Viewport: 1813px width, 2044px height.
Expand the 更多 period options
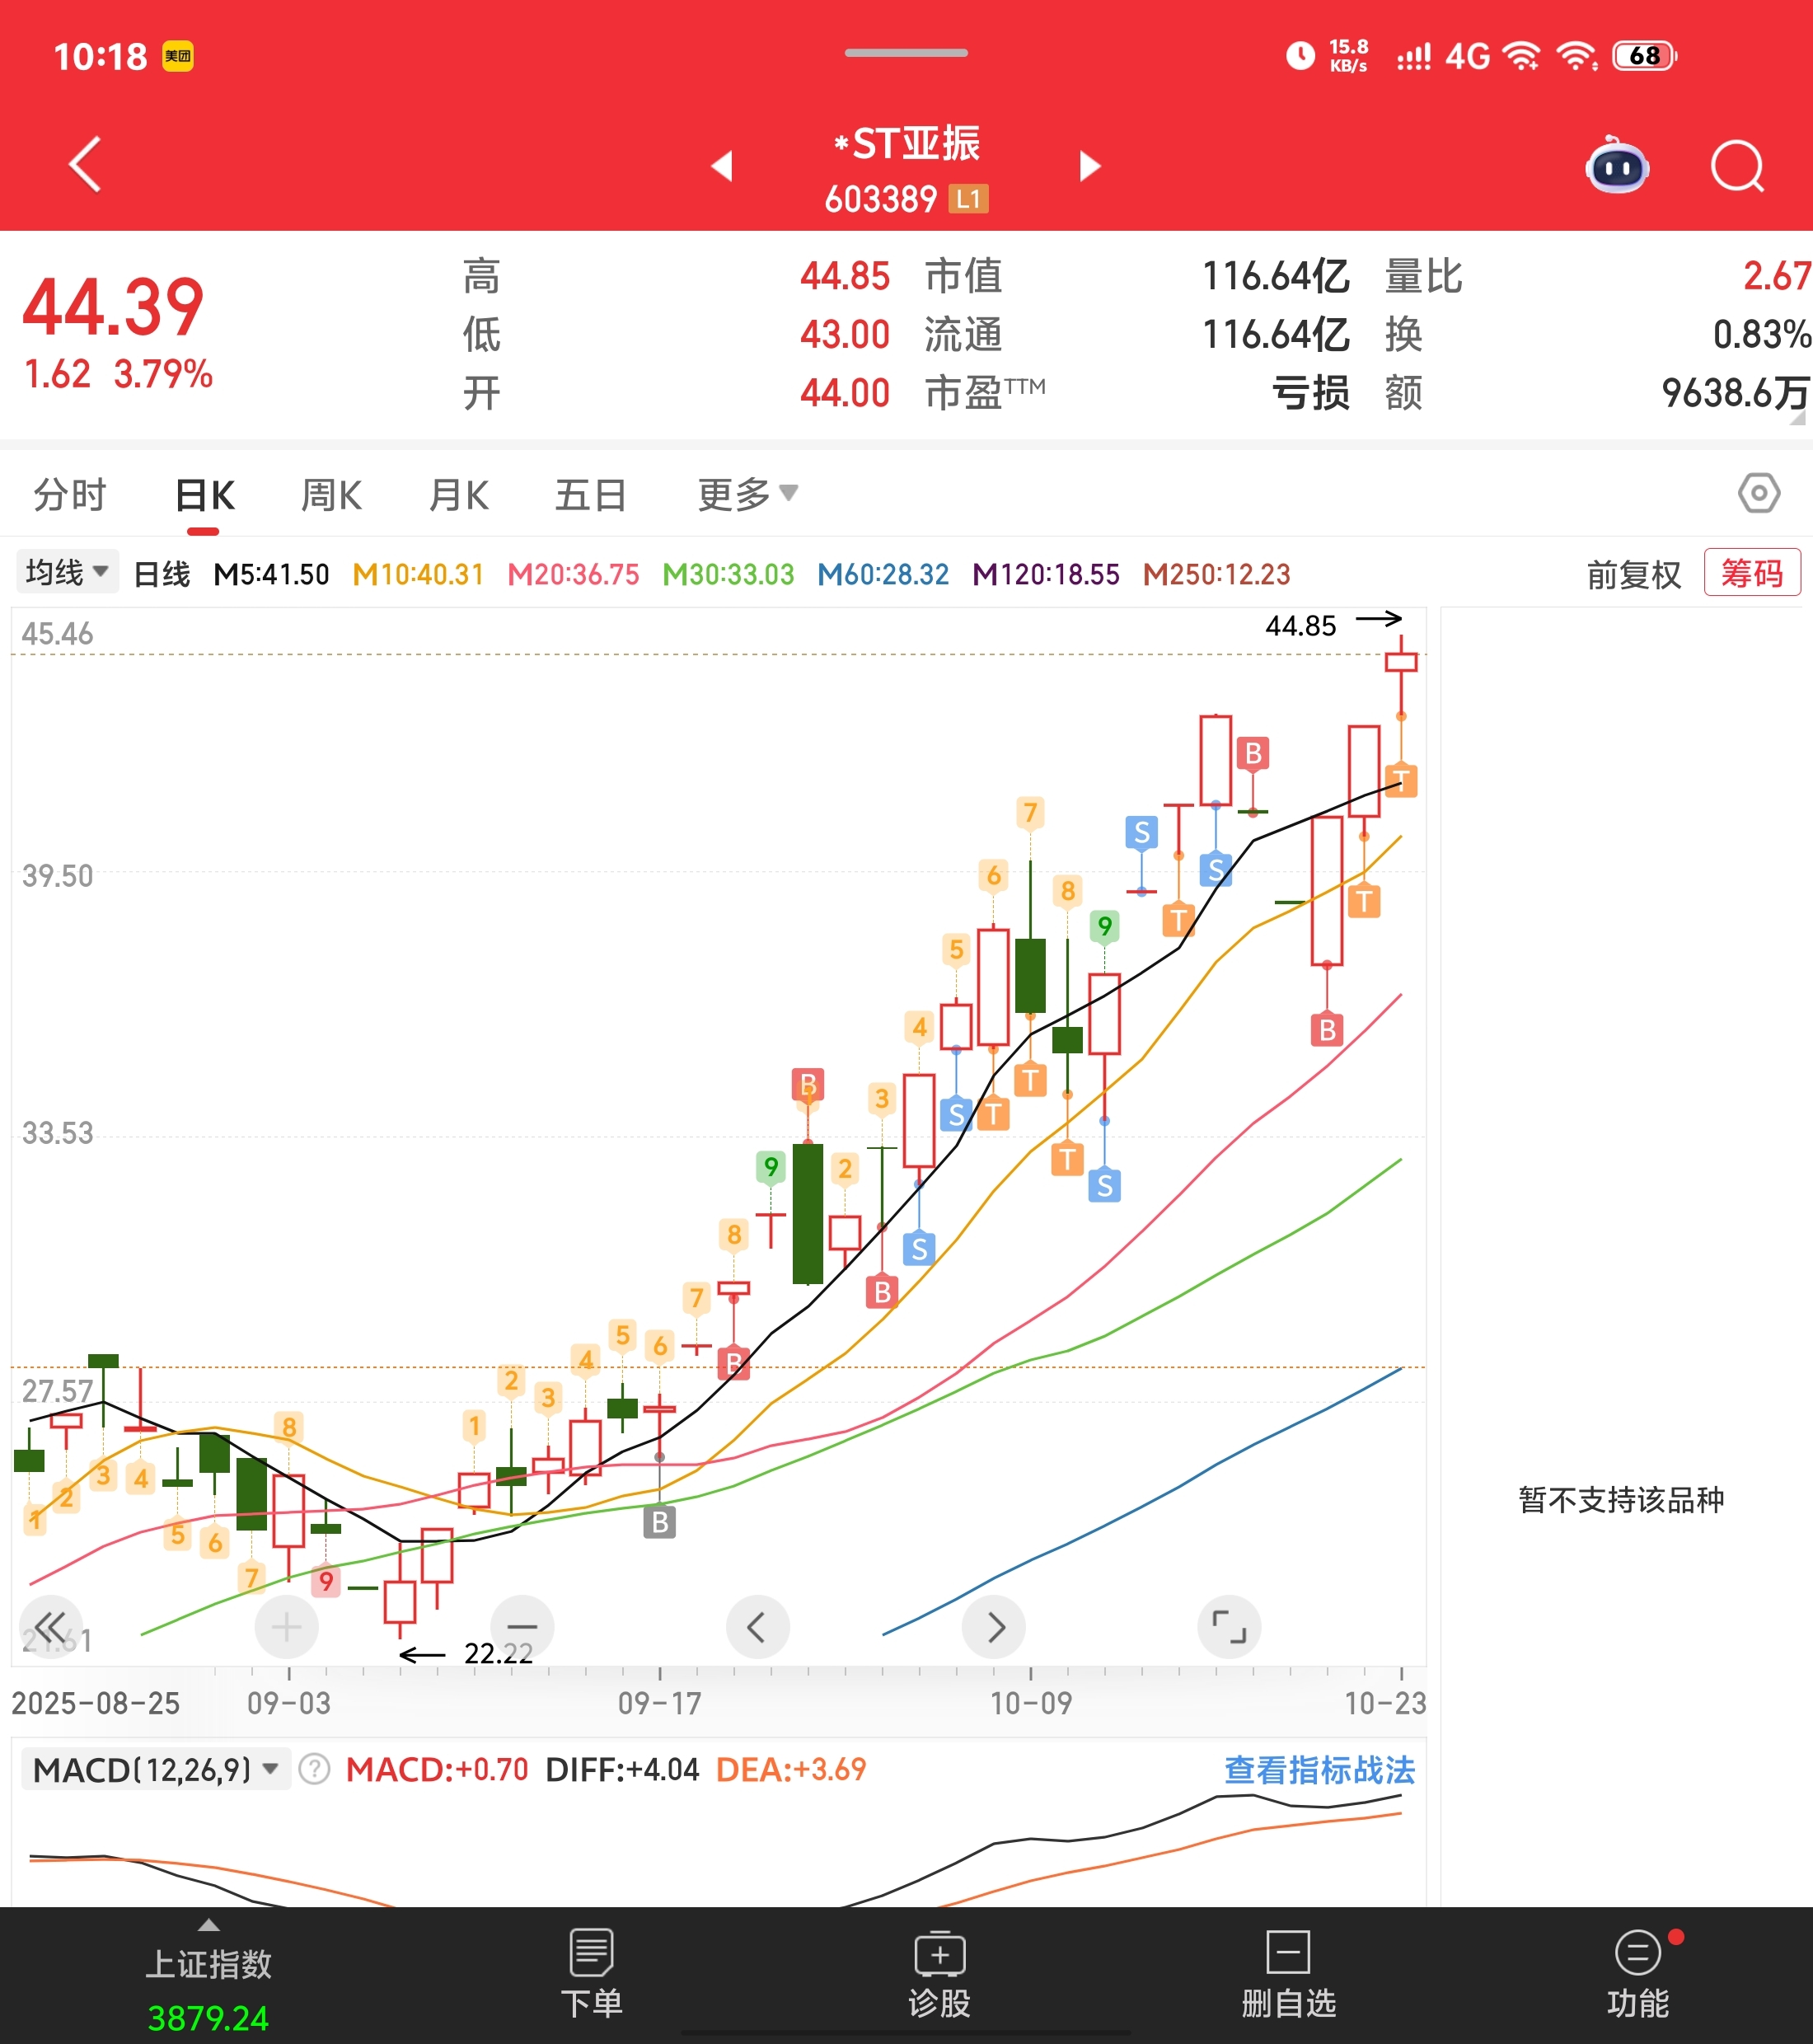click(x=747, y=494)
